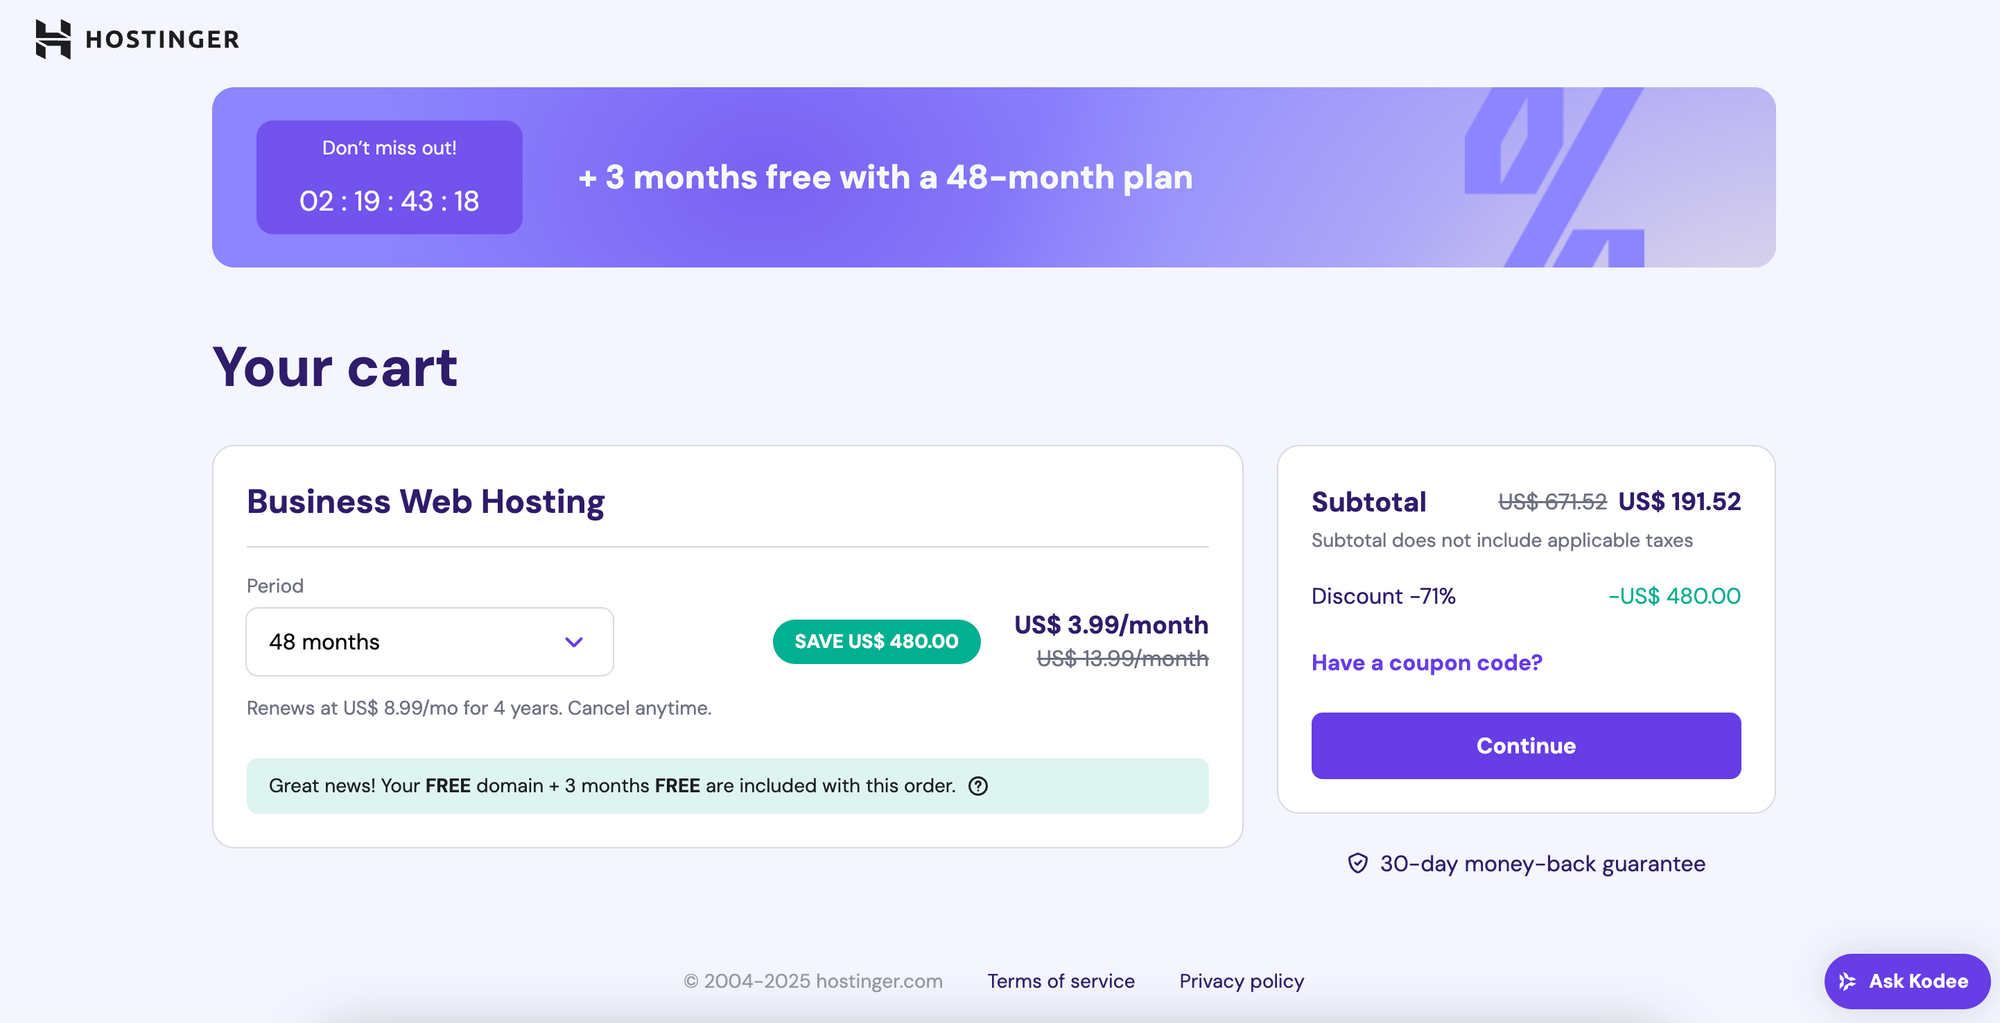Click the countdown timer box
This screenshot has height=1023, width=2000.
389,178
